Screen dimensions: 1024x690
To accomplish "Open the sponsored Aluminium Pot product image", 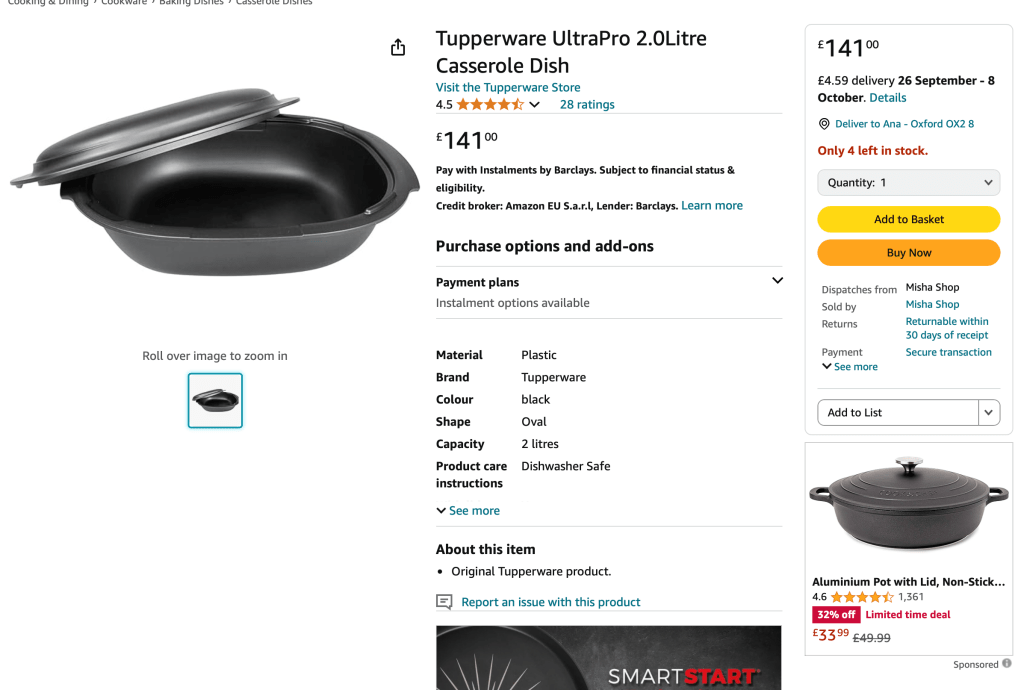I will click(x=907, y=507).
